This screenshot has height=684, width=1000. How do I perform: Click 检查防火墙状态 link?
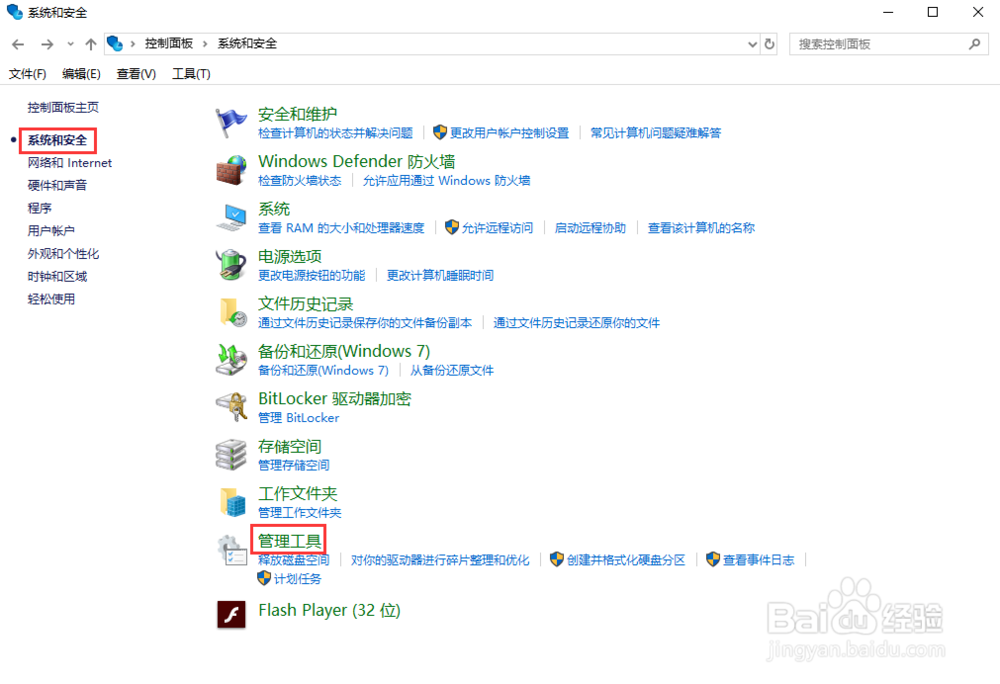[299, 180]
